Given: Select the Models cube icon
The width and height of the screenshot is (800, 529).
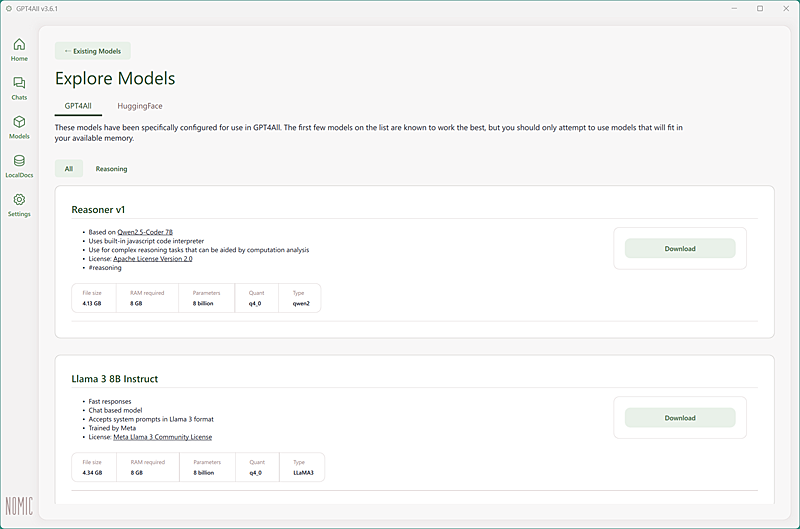Looking at the screenshot, I should pyautogui.click(x=19, y=123).
